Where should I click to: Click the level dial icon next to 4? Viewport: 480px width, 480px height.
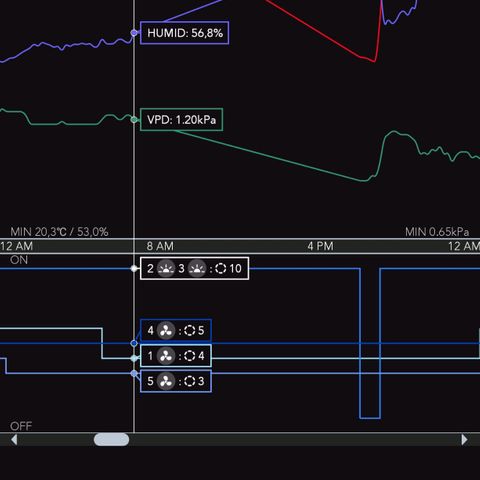pyautogui.click(x=189, y=356)
